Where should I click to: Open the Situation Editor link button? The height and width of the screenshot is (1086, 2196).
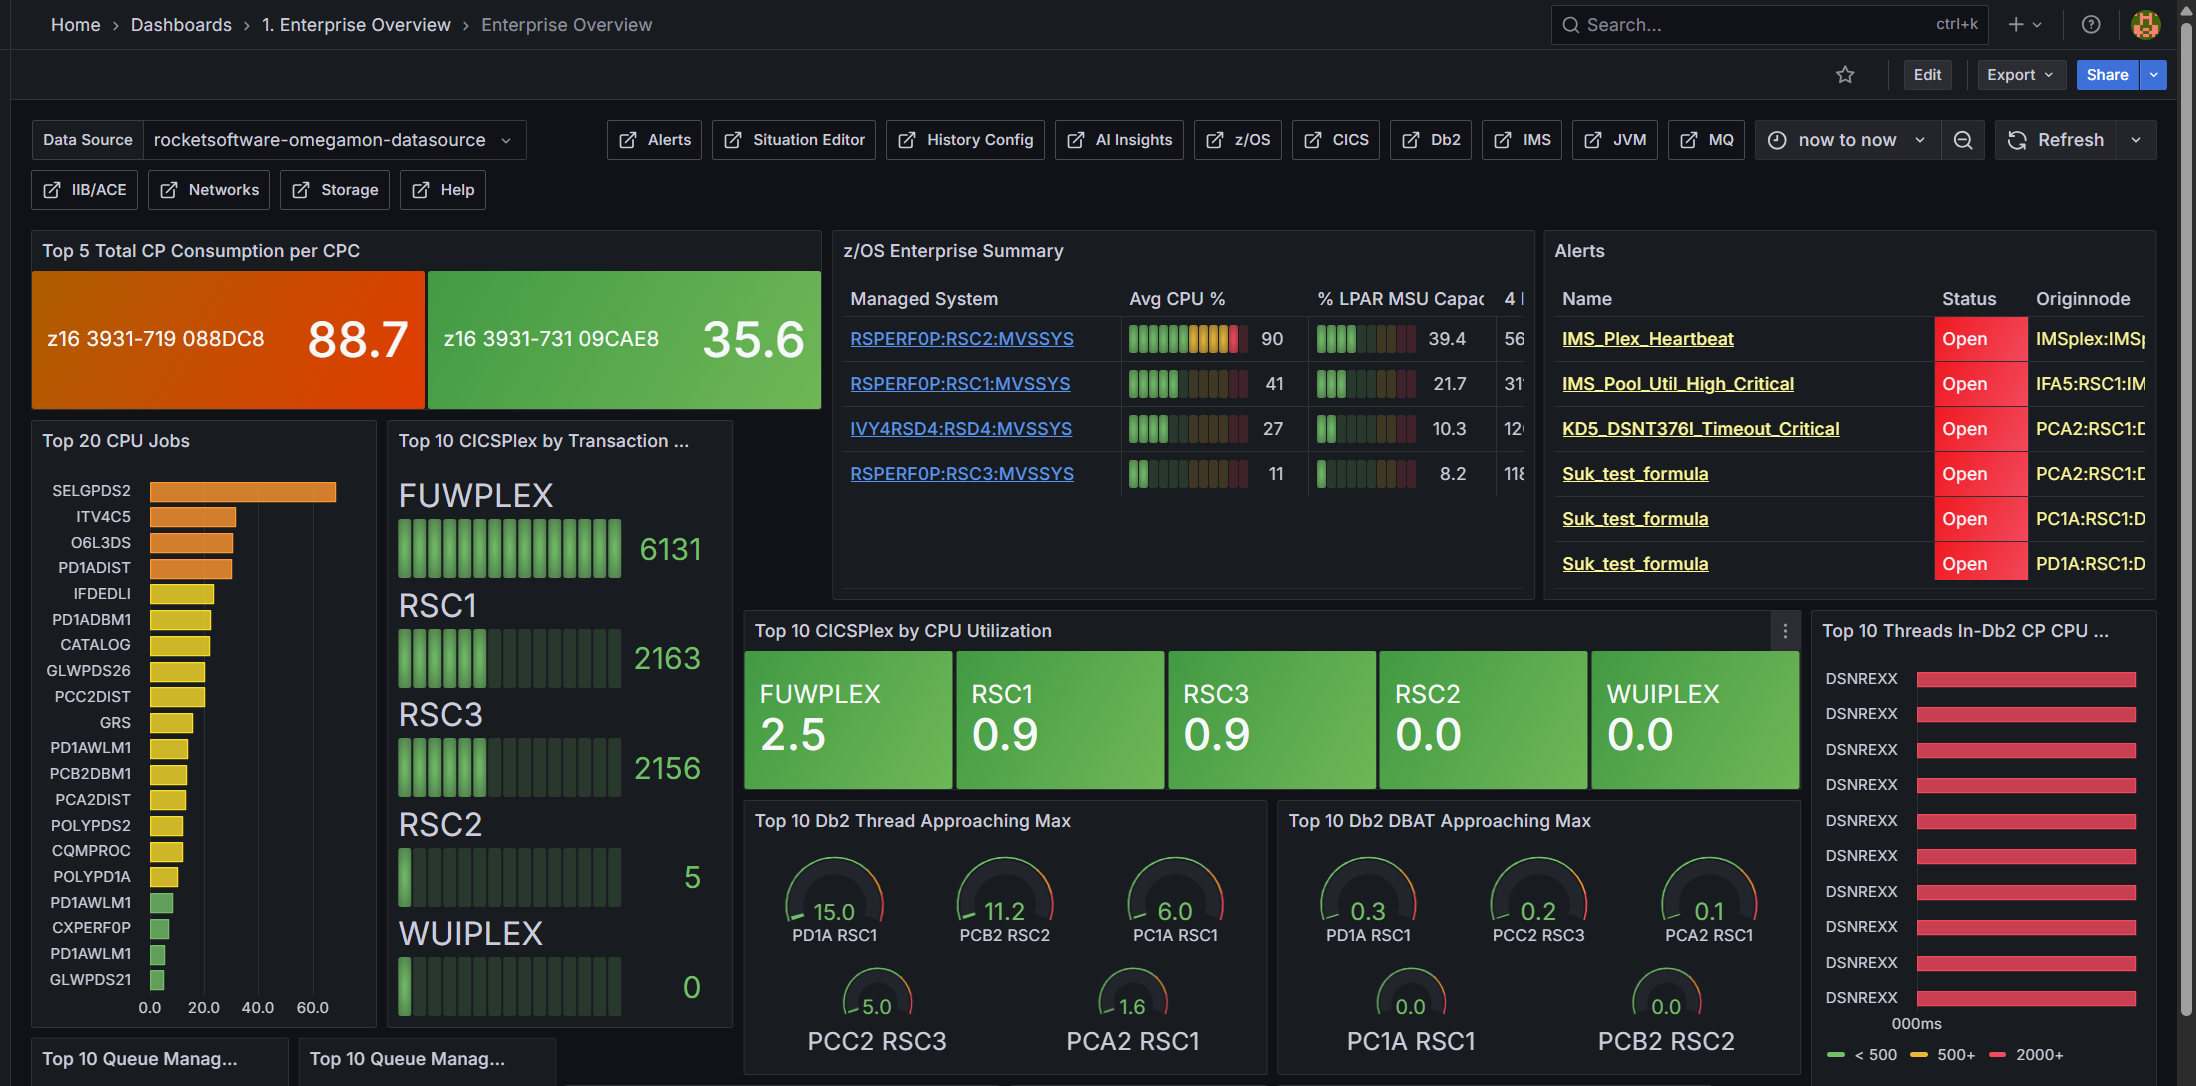tap(793, 140)
